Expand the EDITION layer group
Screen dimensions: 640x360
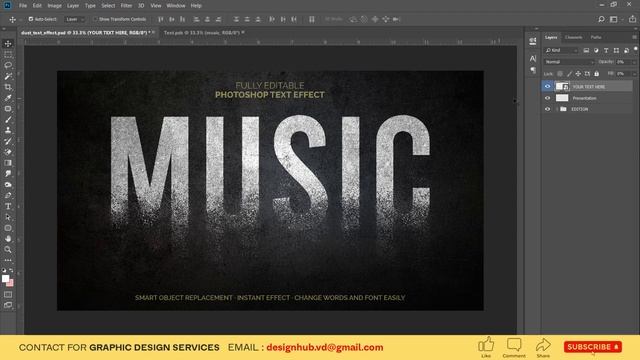click(557, 109)
